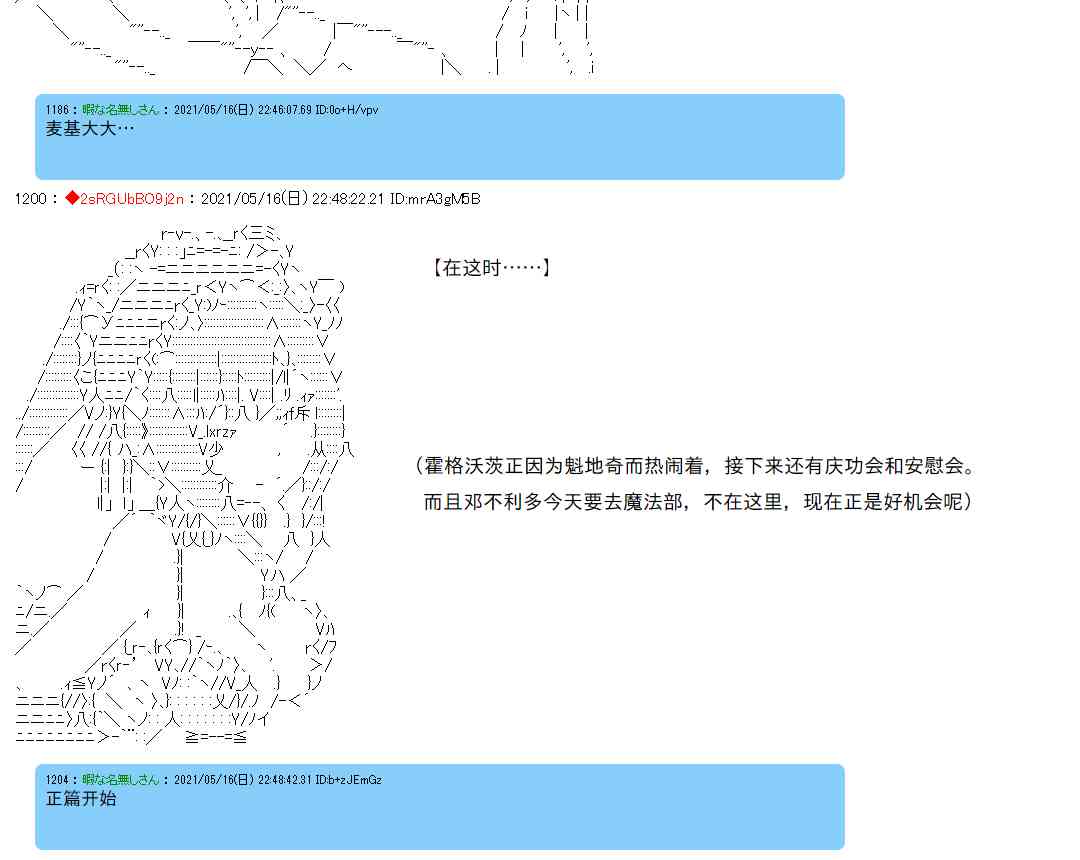The image size is (1080, 860).
Task: Click the 麦基大大 comment text
Action: tap(90, 129)
